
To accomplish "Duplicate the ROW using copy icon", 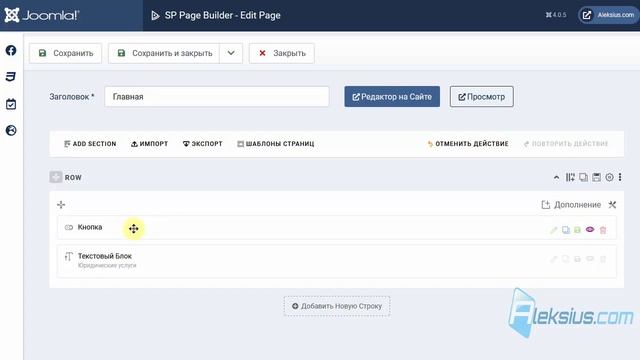I will pos(584,177).
